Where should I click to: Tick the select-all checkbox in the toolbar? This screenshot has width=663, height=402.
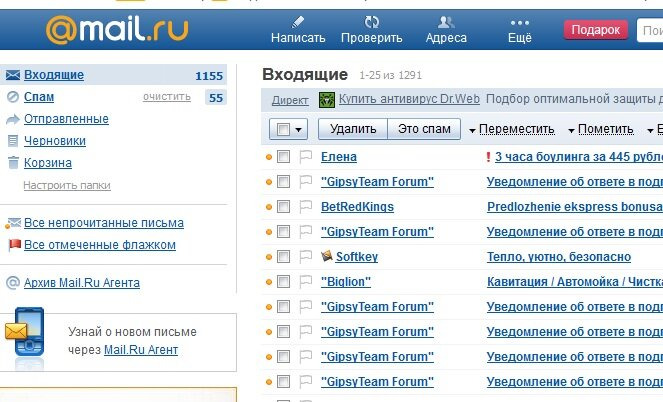point(283,129)
